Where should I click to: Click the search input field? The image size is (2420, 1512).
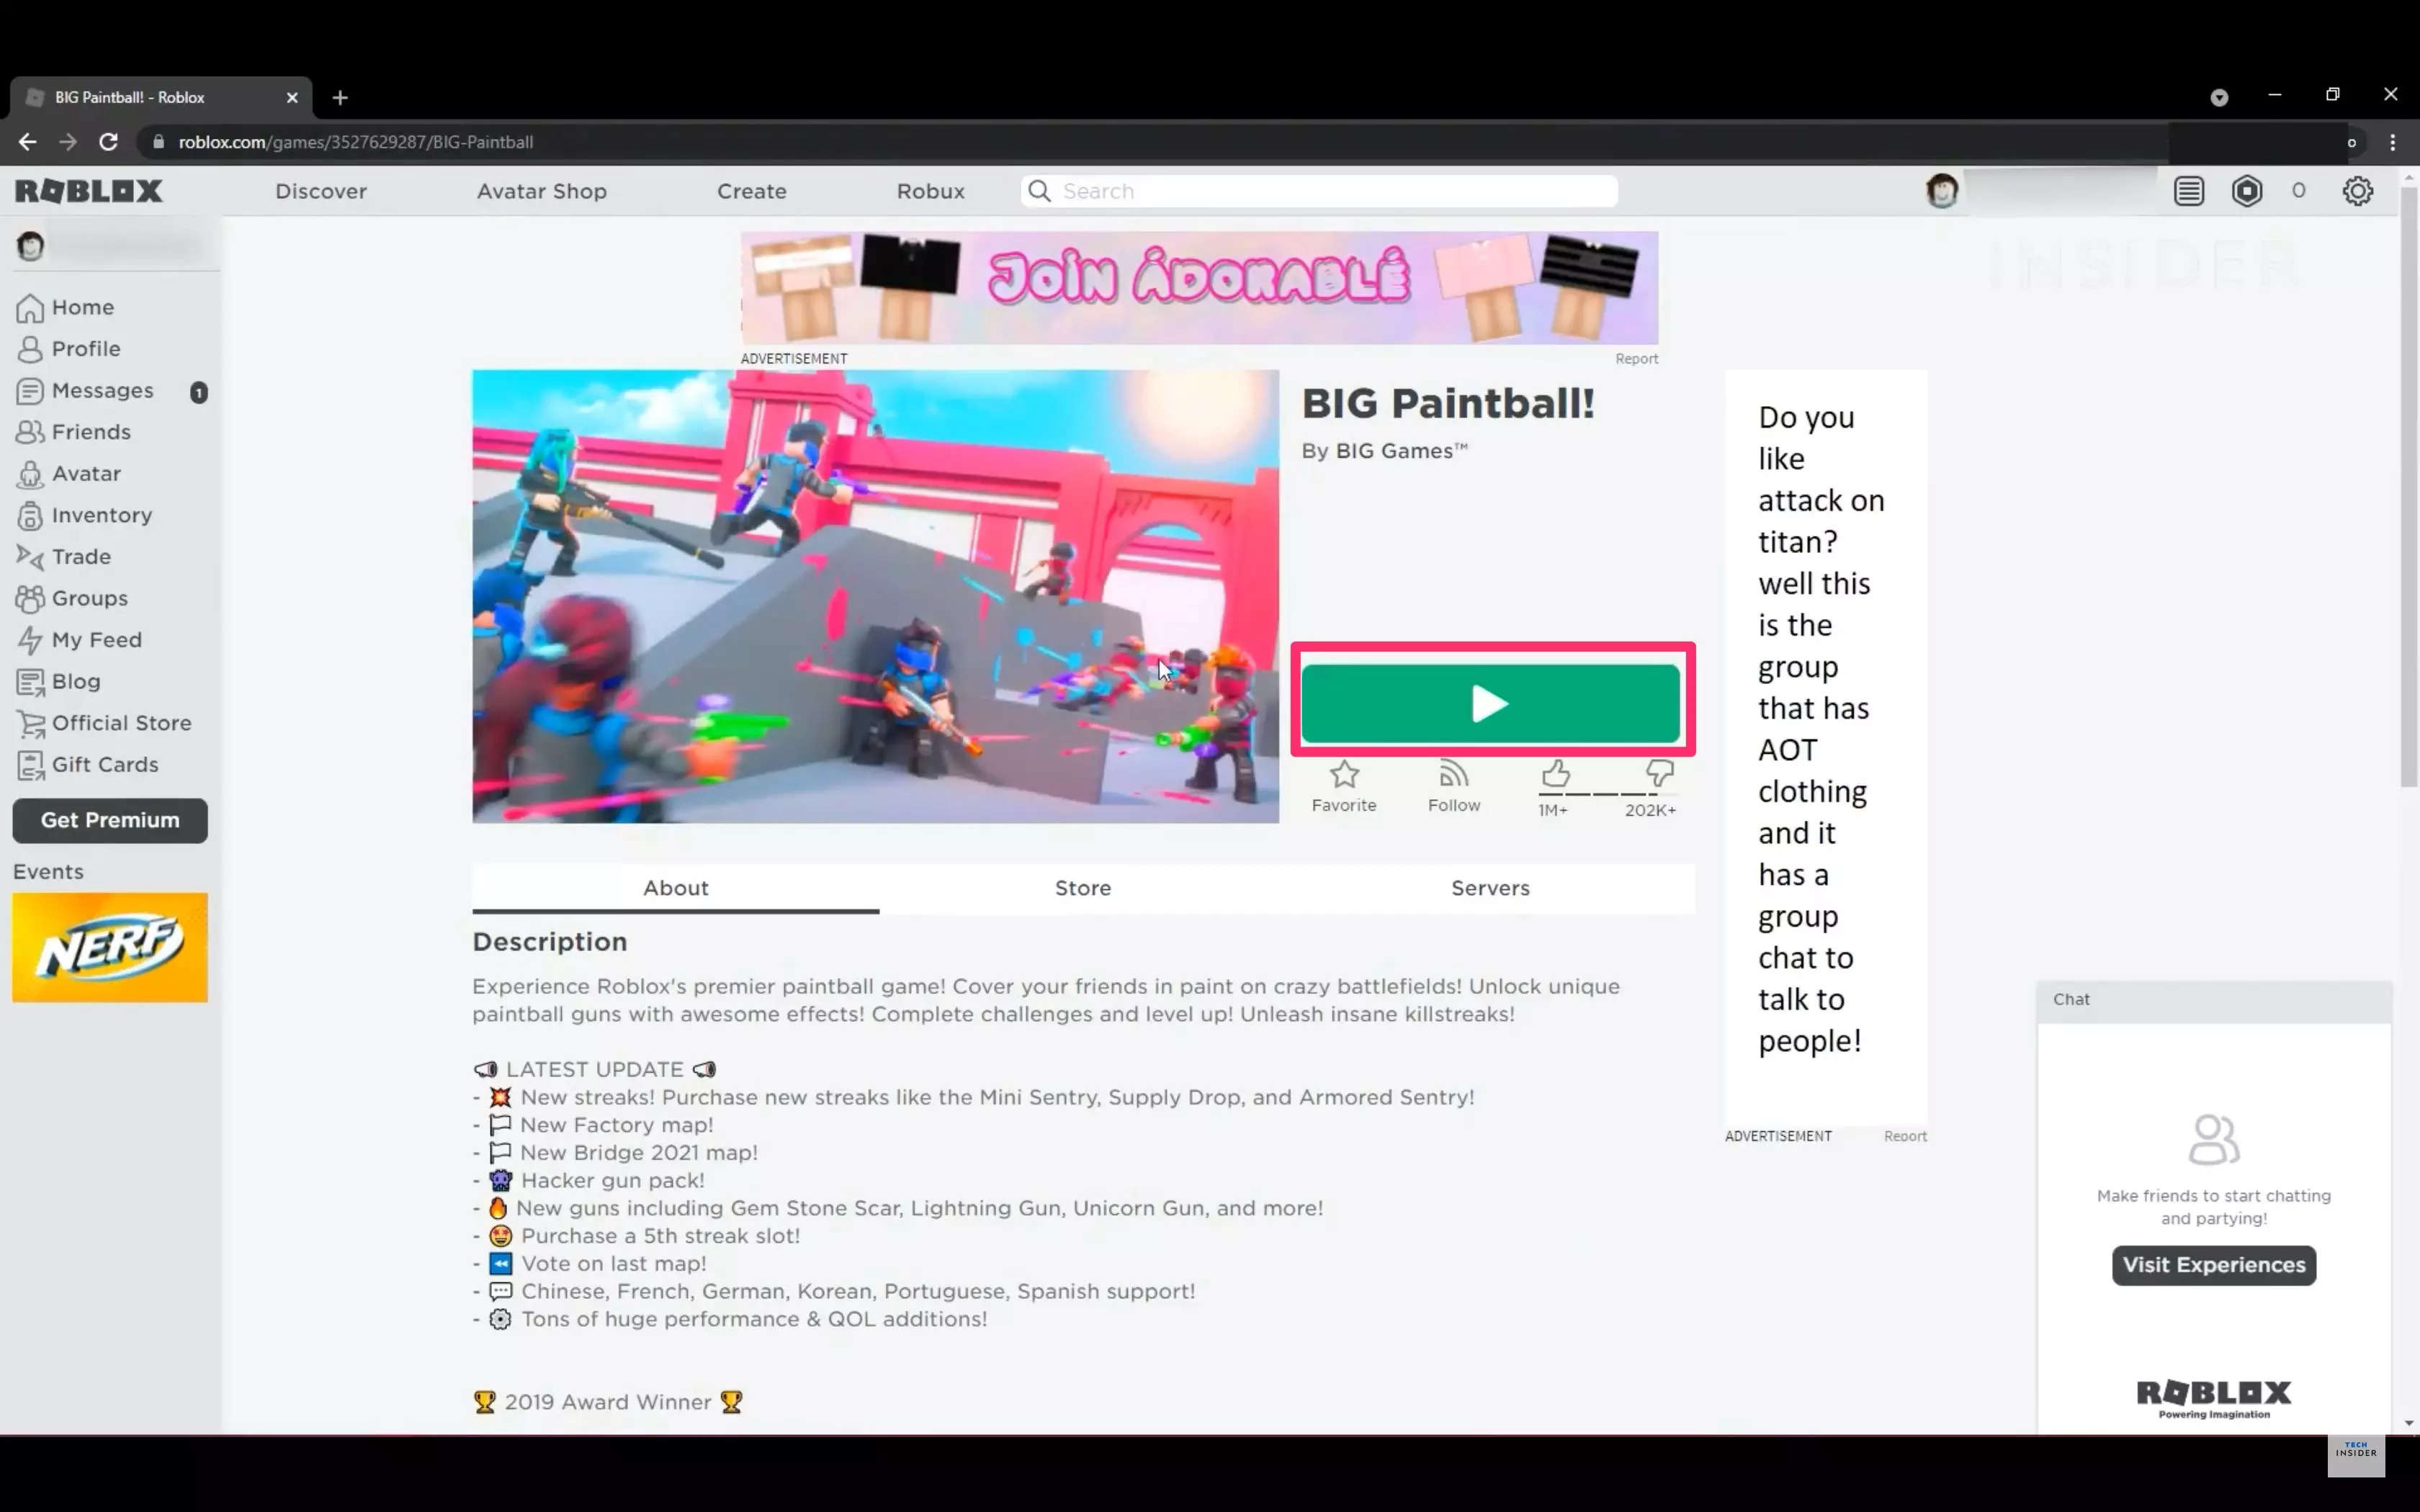click(x=1319, y=190)
